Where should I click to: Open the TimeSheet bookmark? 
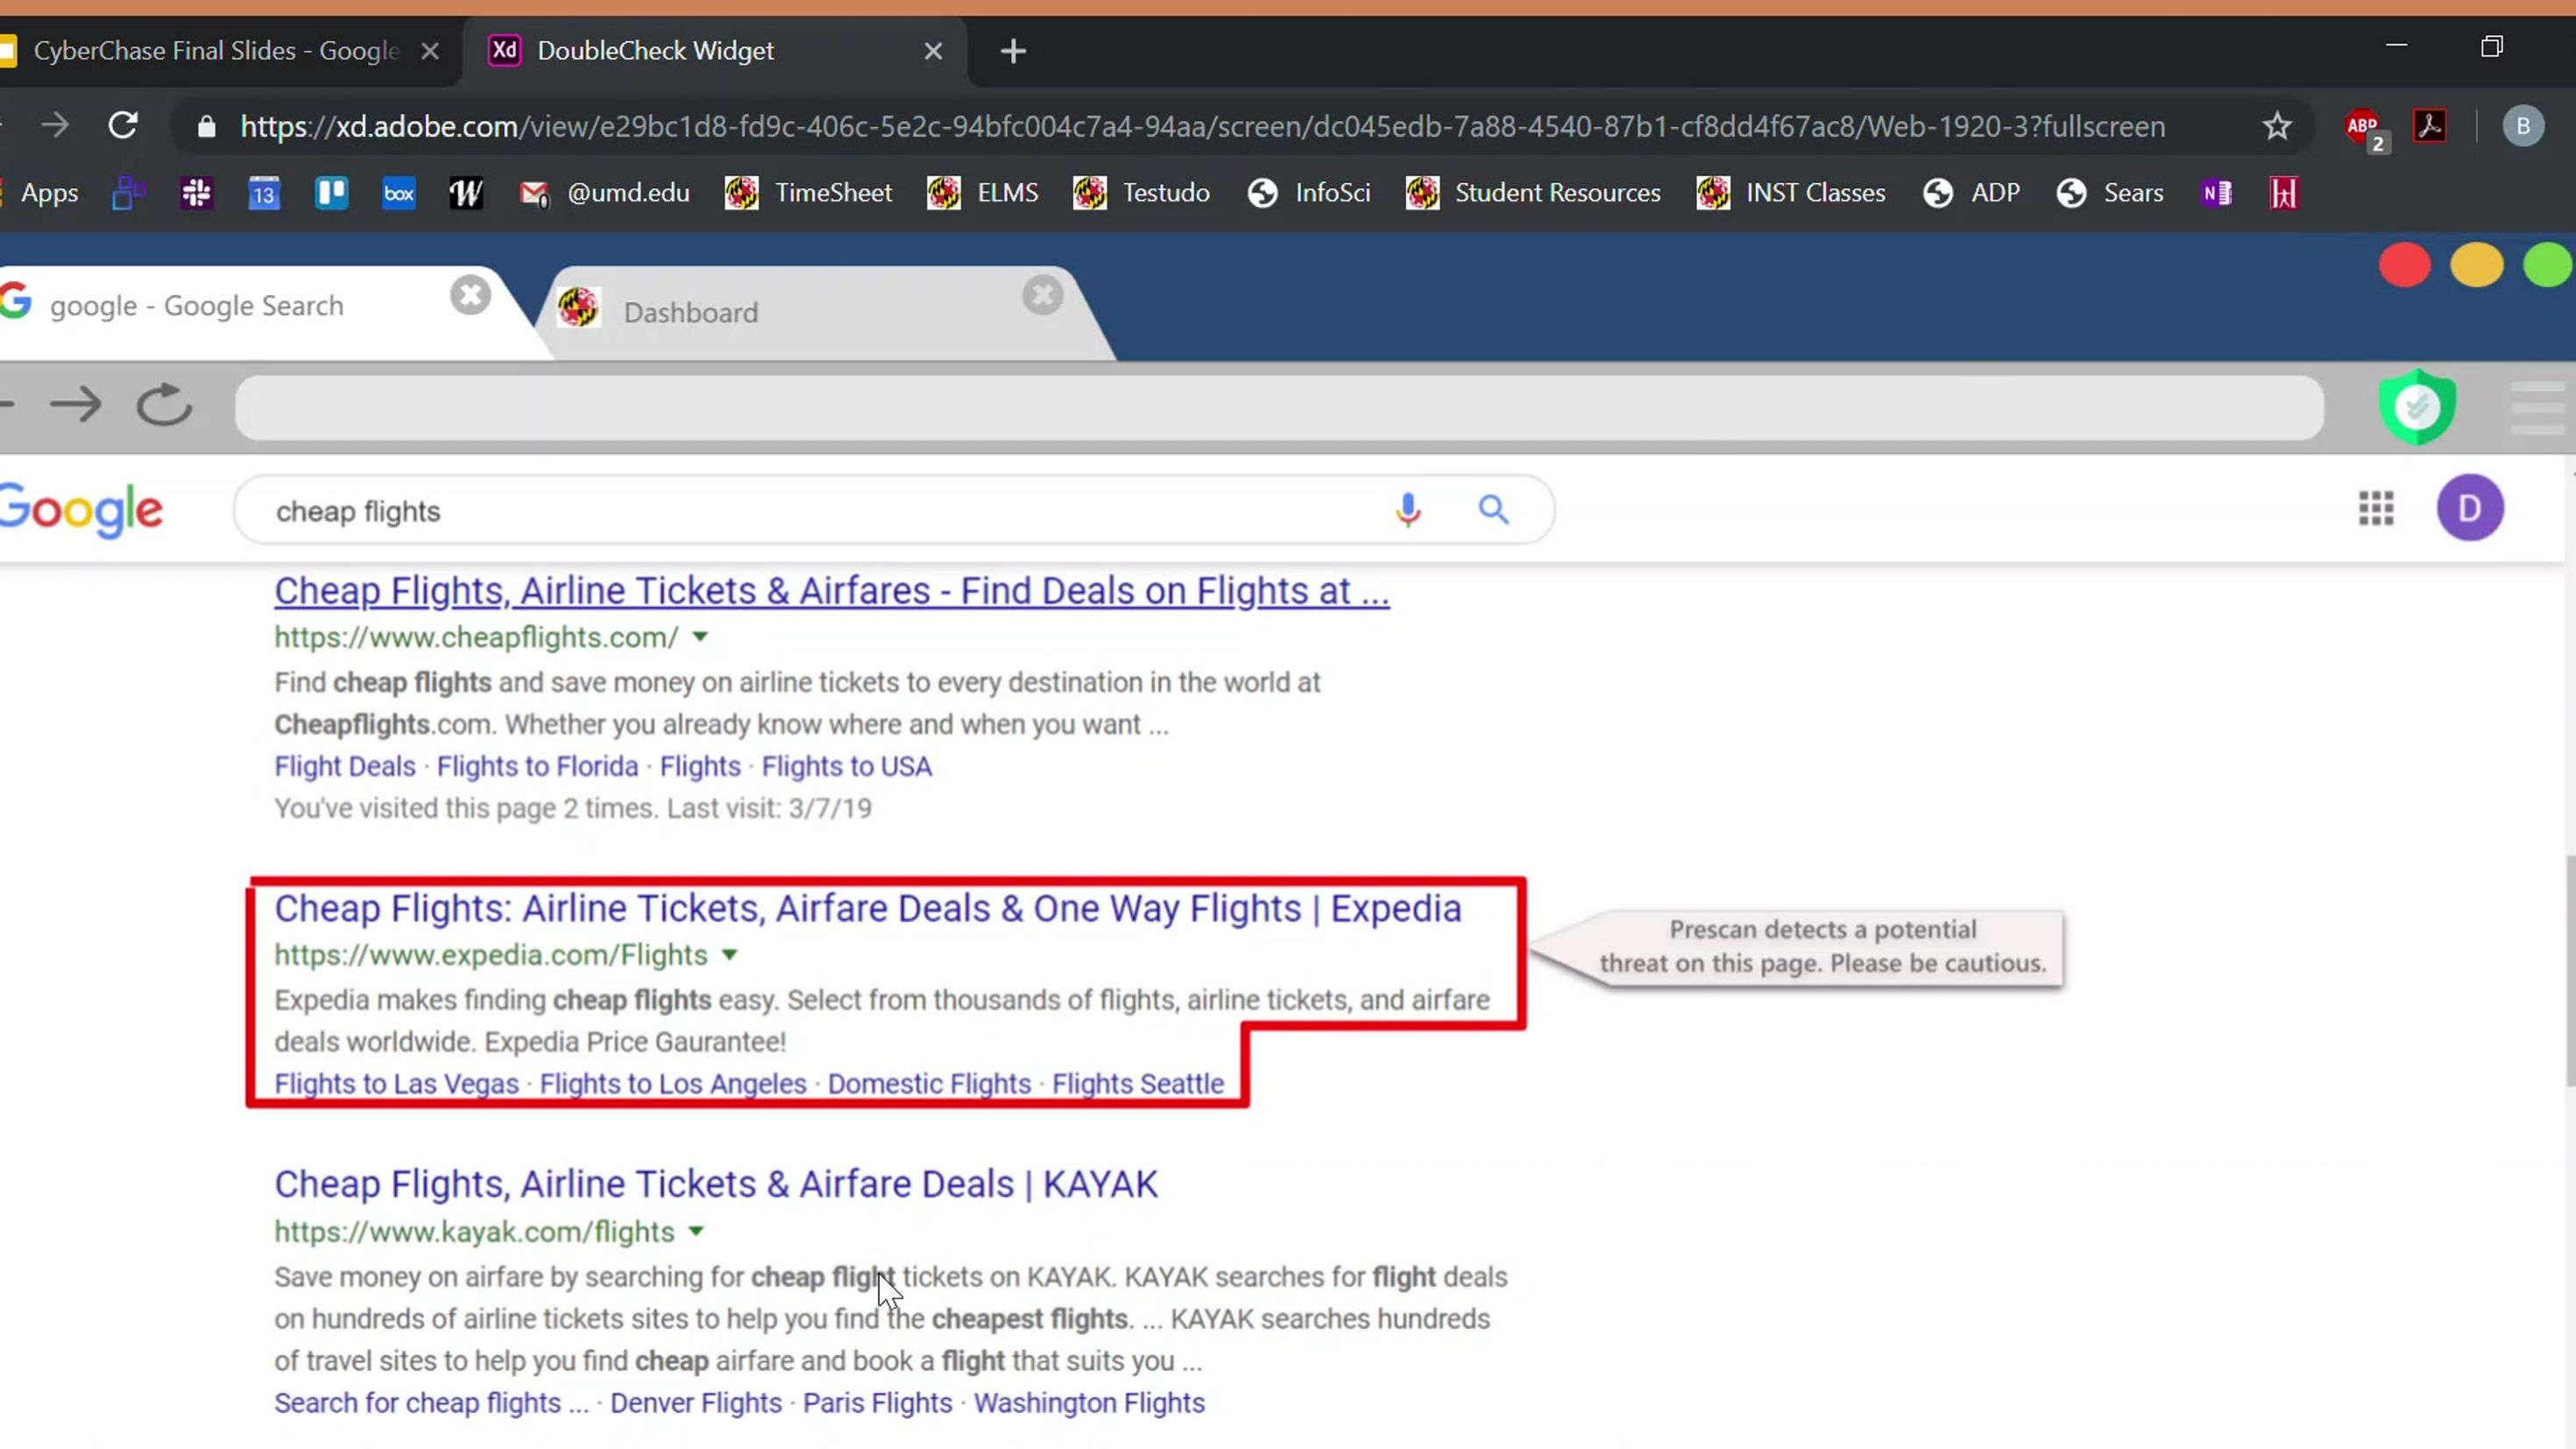click(x=809, y=193)
